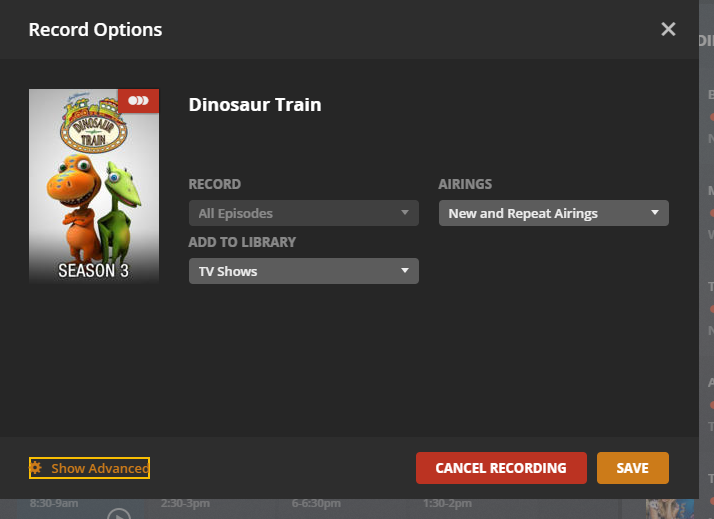Click the red recording badge on poster
This screenshot has height=519, width=714.
[138, 101]
